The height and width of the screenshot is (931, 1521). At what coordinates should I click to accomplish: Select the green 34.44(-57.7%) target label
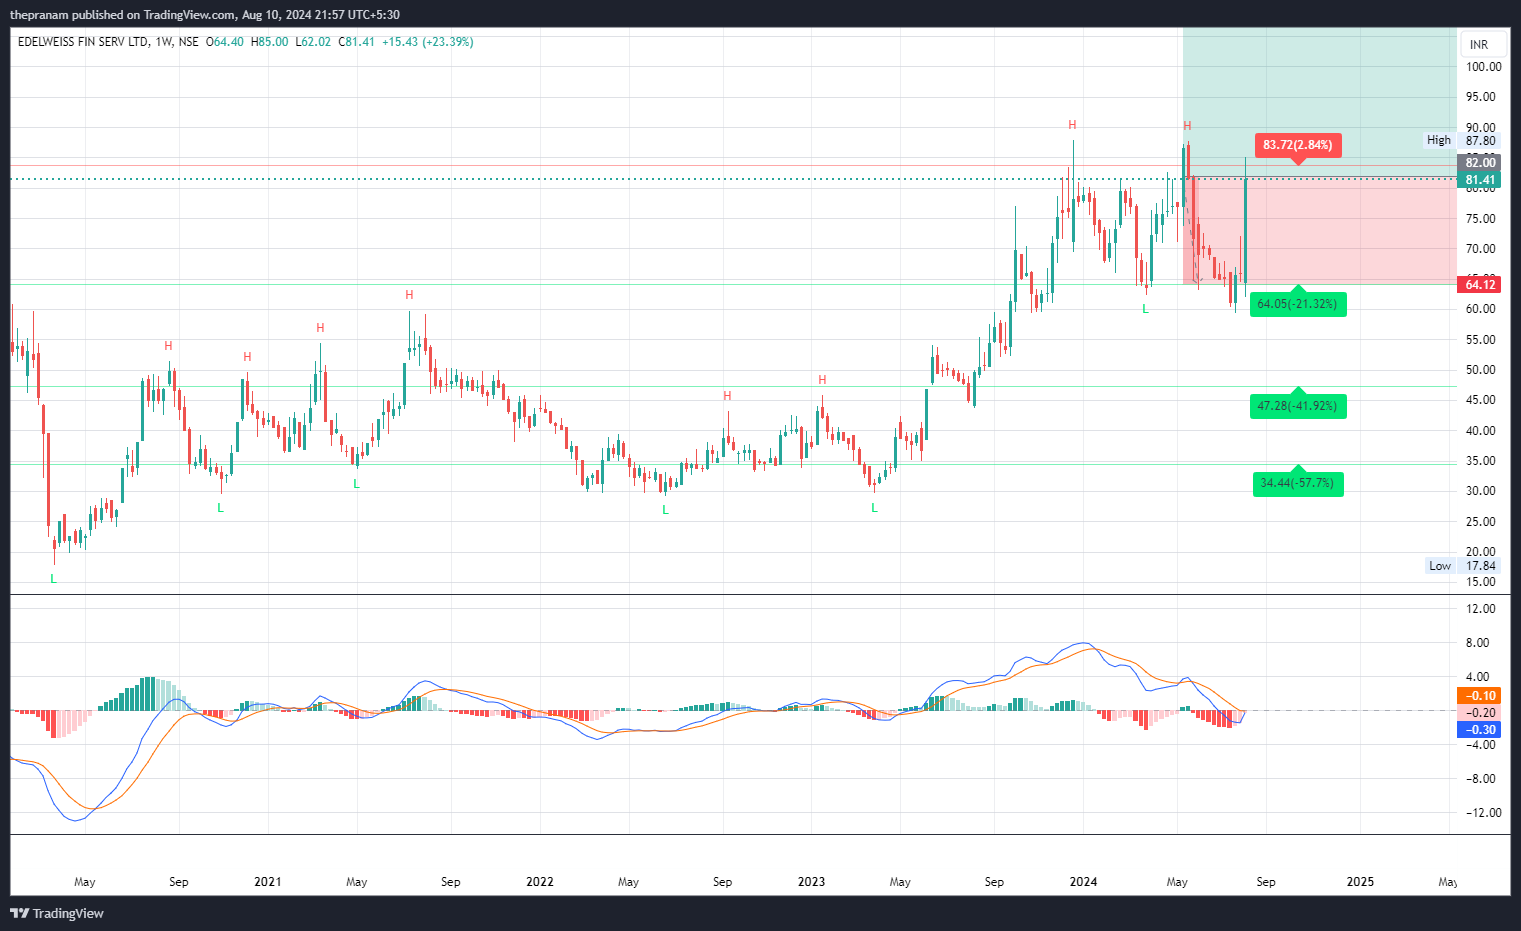click(x=1297, y=483)
